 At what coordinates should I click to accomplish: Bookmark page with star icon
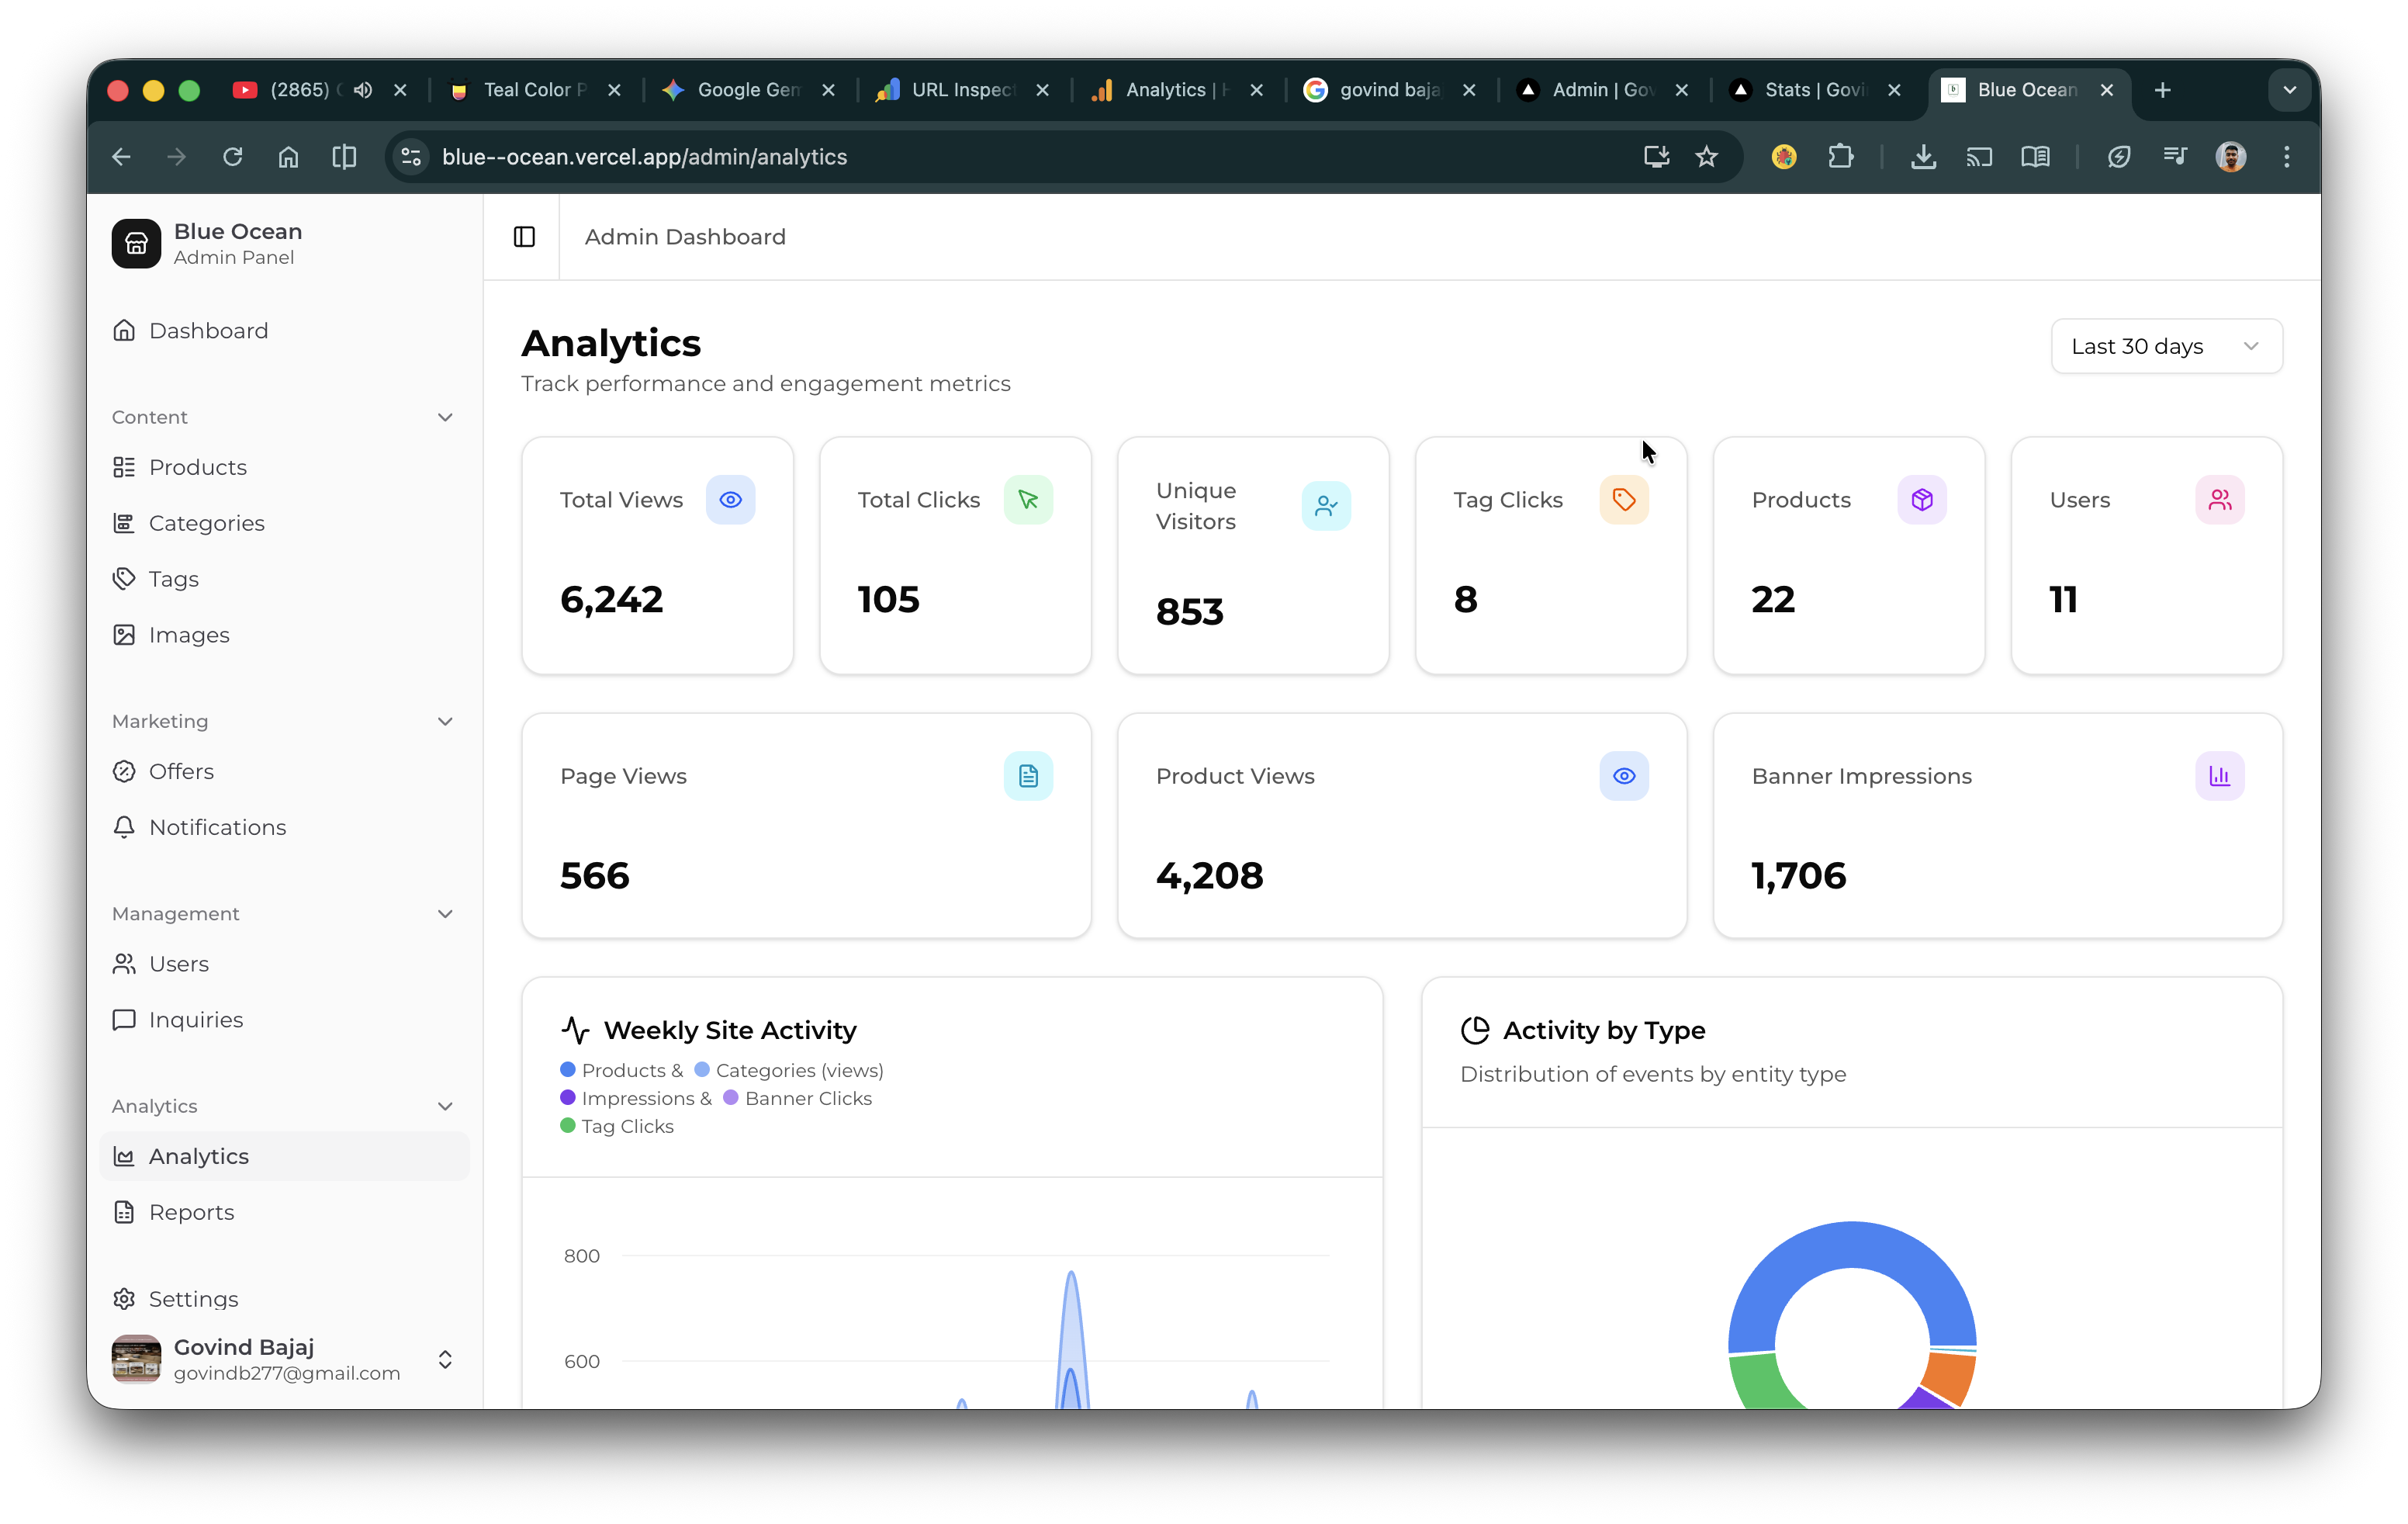(1706, 157)
